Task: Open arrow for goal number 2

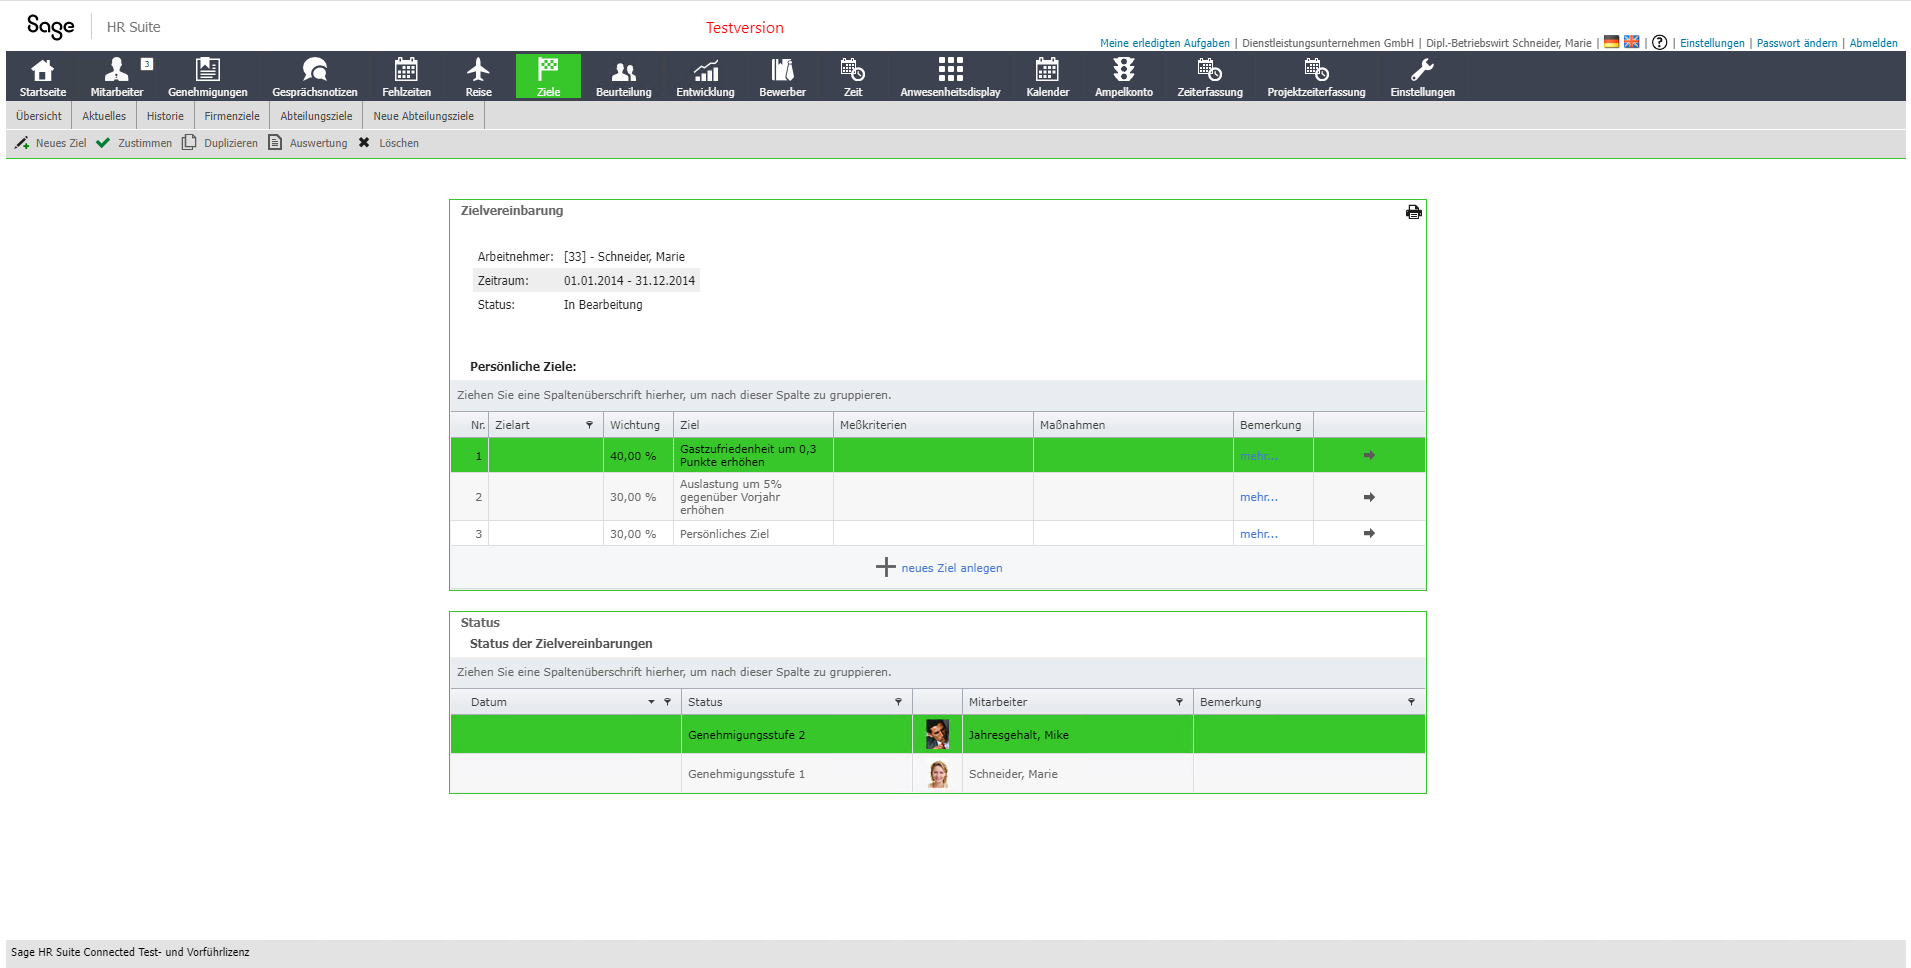Action: pyautogui.click(x=1369, y=497)
